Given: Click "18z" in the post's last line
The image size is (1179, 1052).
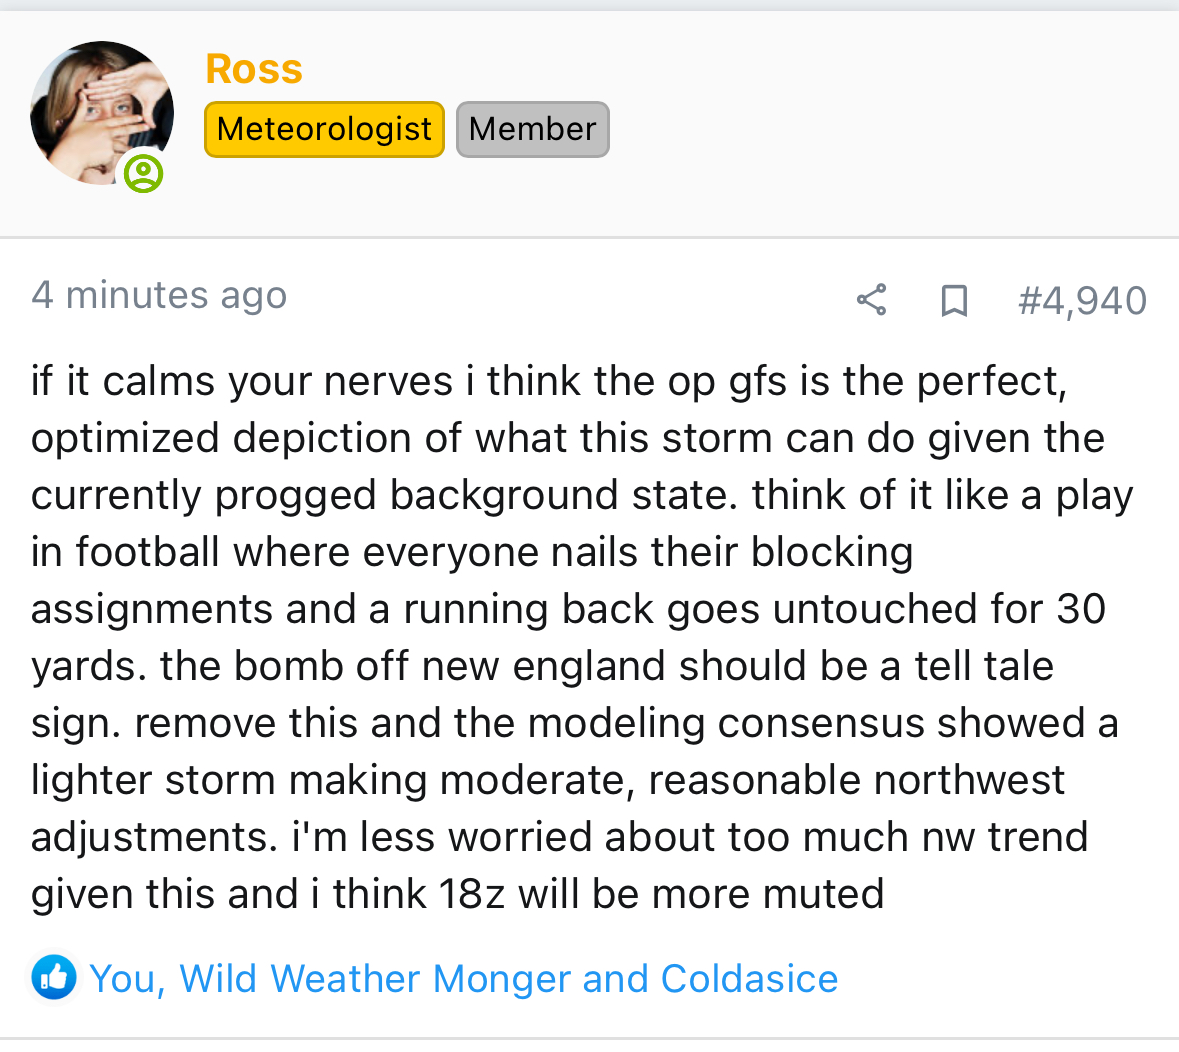Looking at the screenshot, I should point(472,893).
